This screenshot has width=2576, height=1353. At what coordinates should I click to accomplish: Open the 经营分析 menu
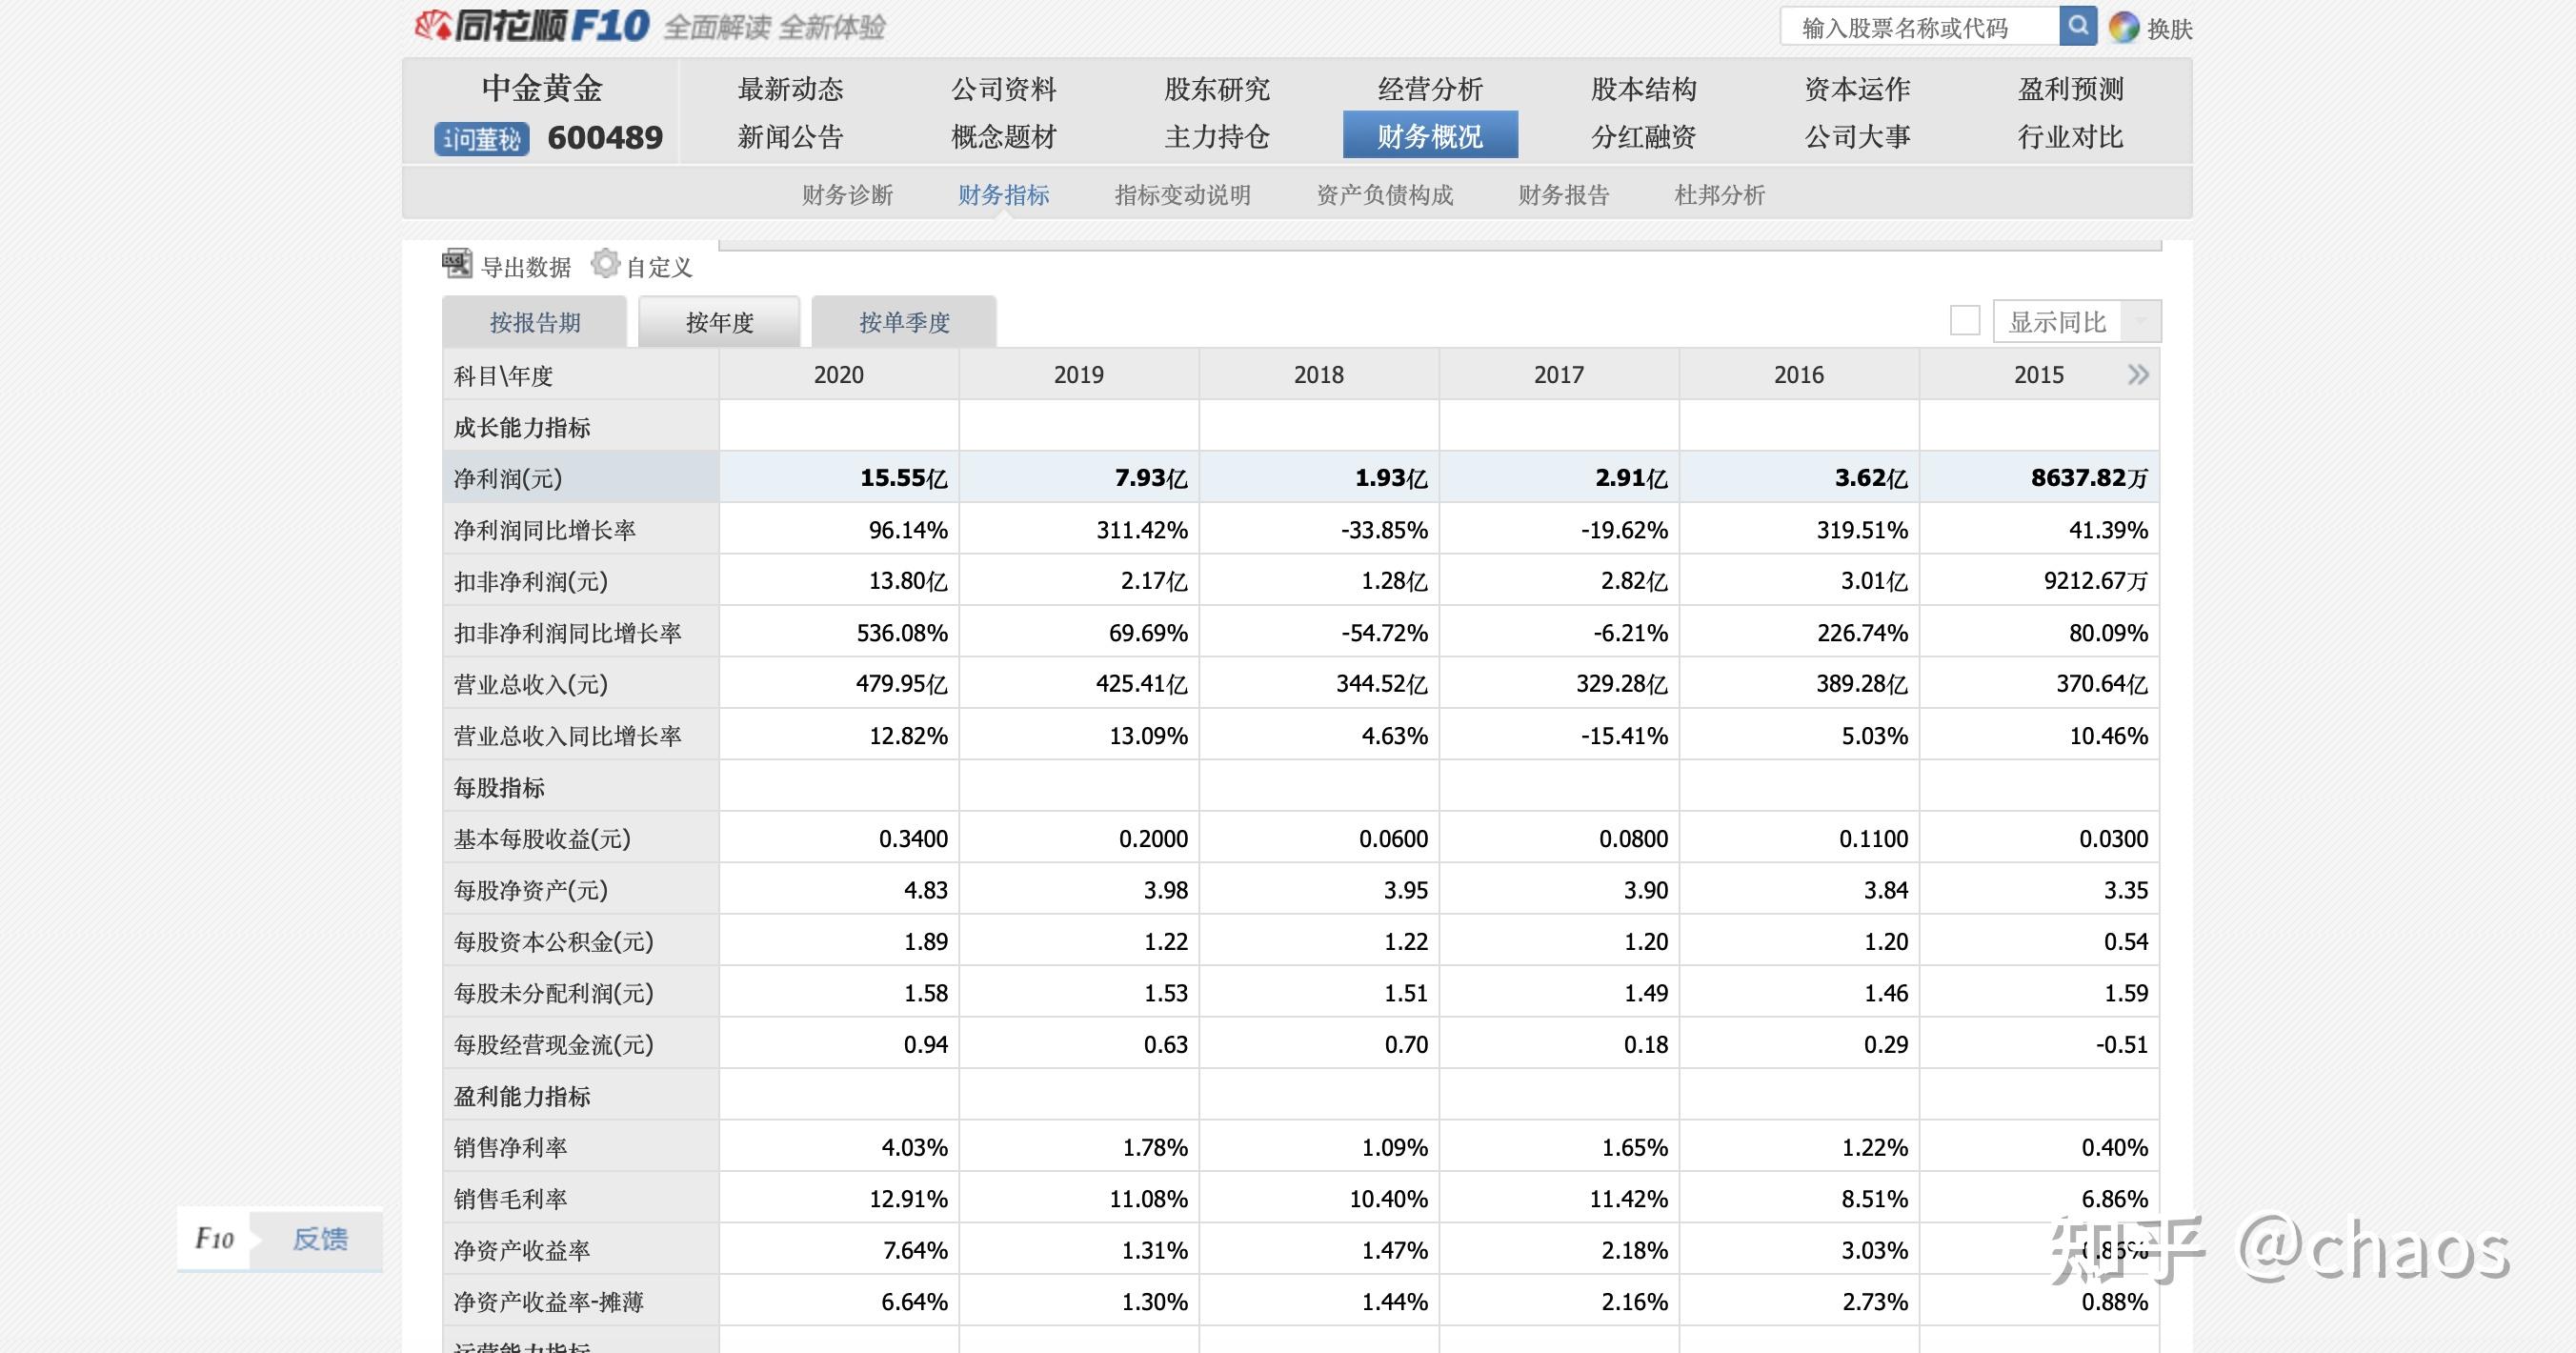click(x=1430, y=89)
